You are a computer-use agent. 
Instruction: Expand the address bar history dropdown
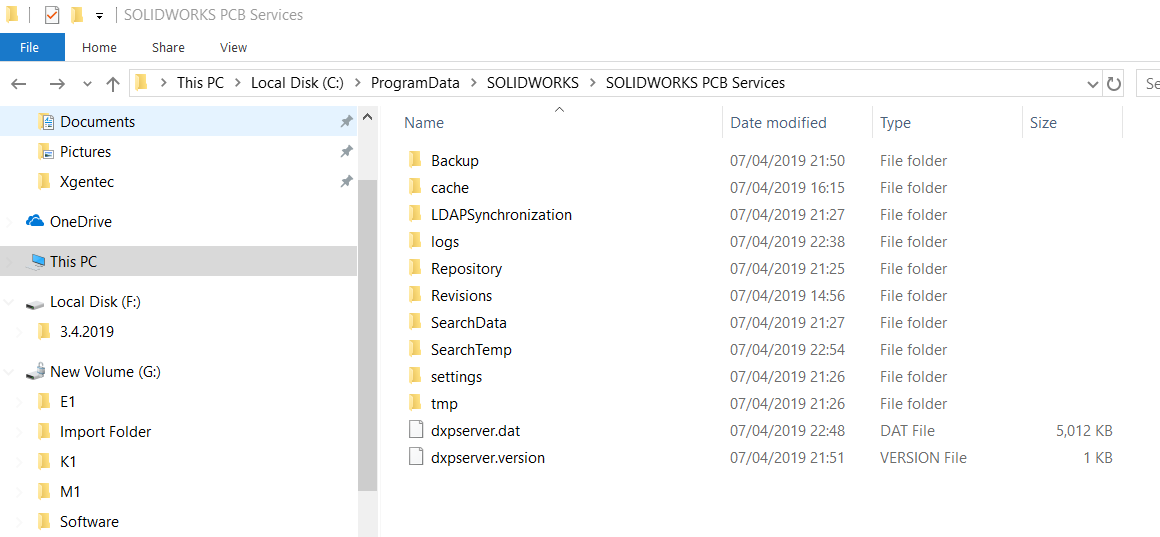tap(1092, 84)
